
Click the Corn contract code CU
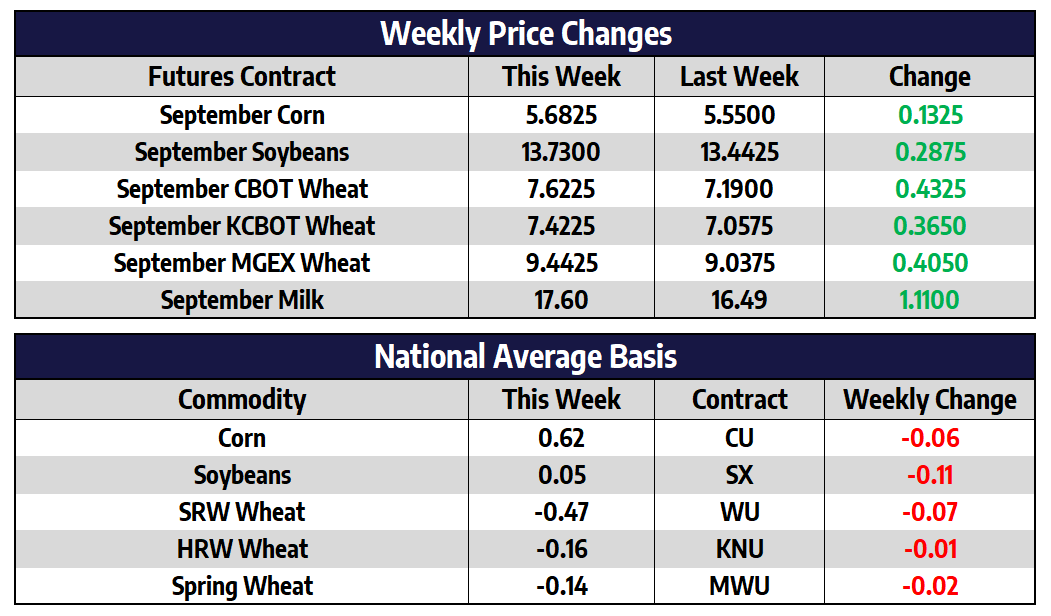[739, 438]
